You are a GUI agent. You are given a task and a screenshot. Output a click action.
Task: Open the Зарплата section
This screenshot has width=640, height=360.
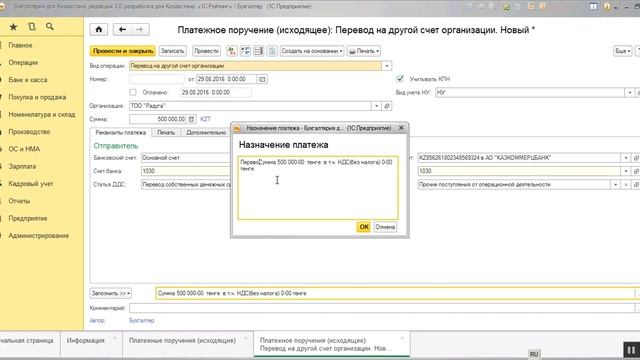coord(22,167)
